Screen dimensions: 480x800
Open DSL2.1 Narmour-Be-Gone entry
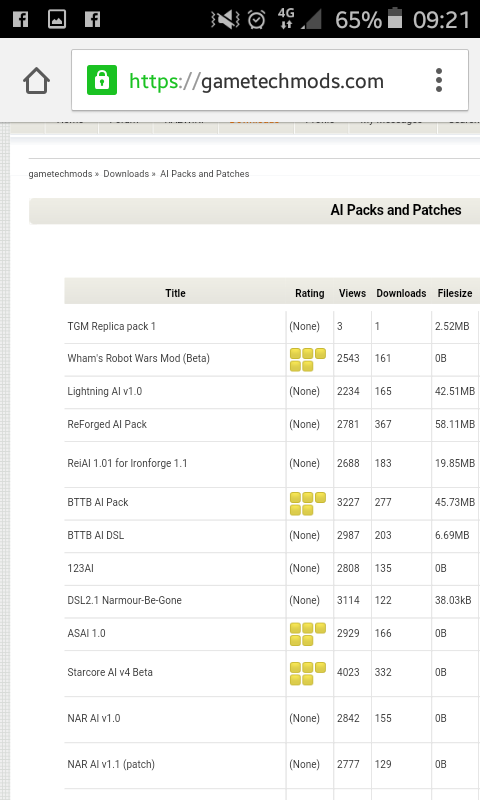[124, 600]
